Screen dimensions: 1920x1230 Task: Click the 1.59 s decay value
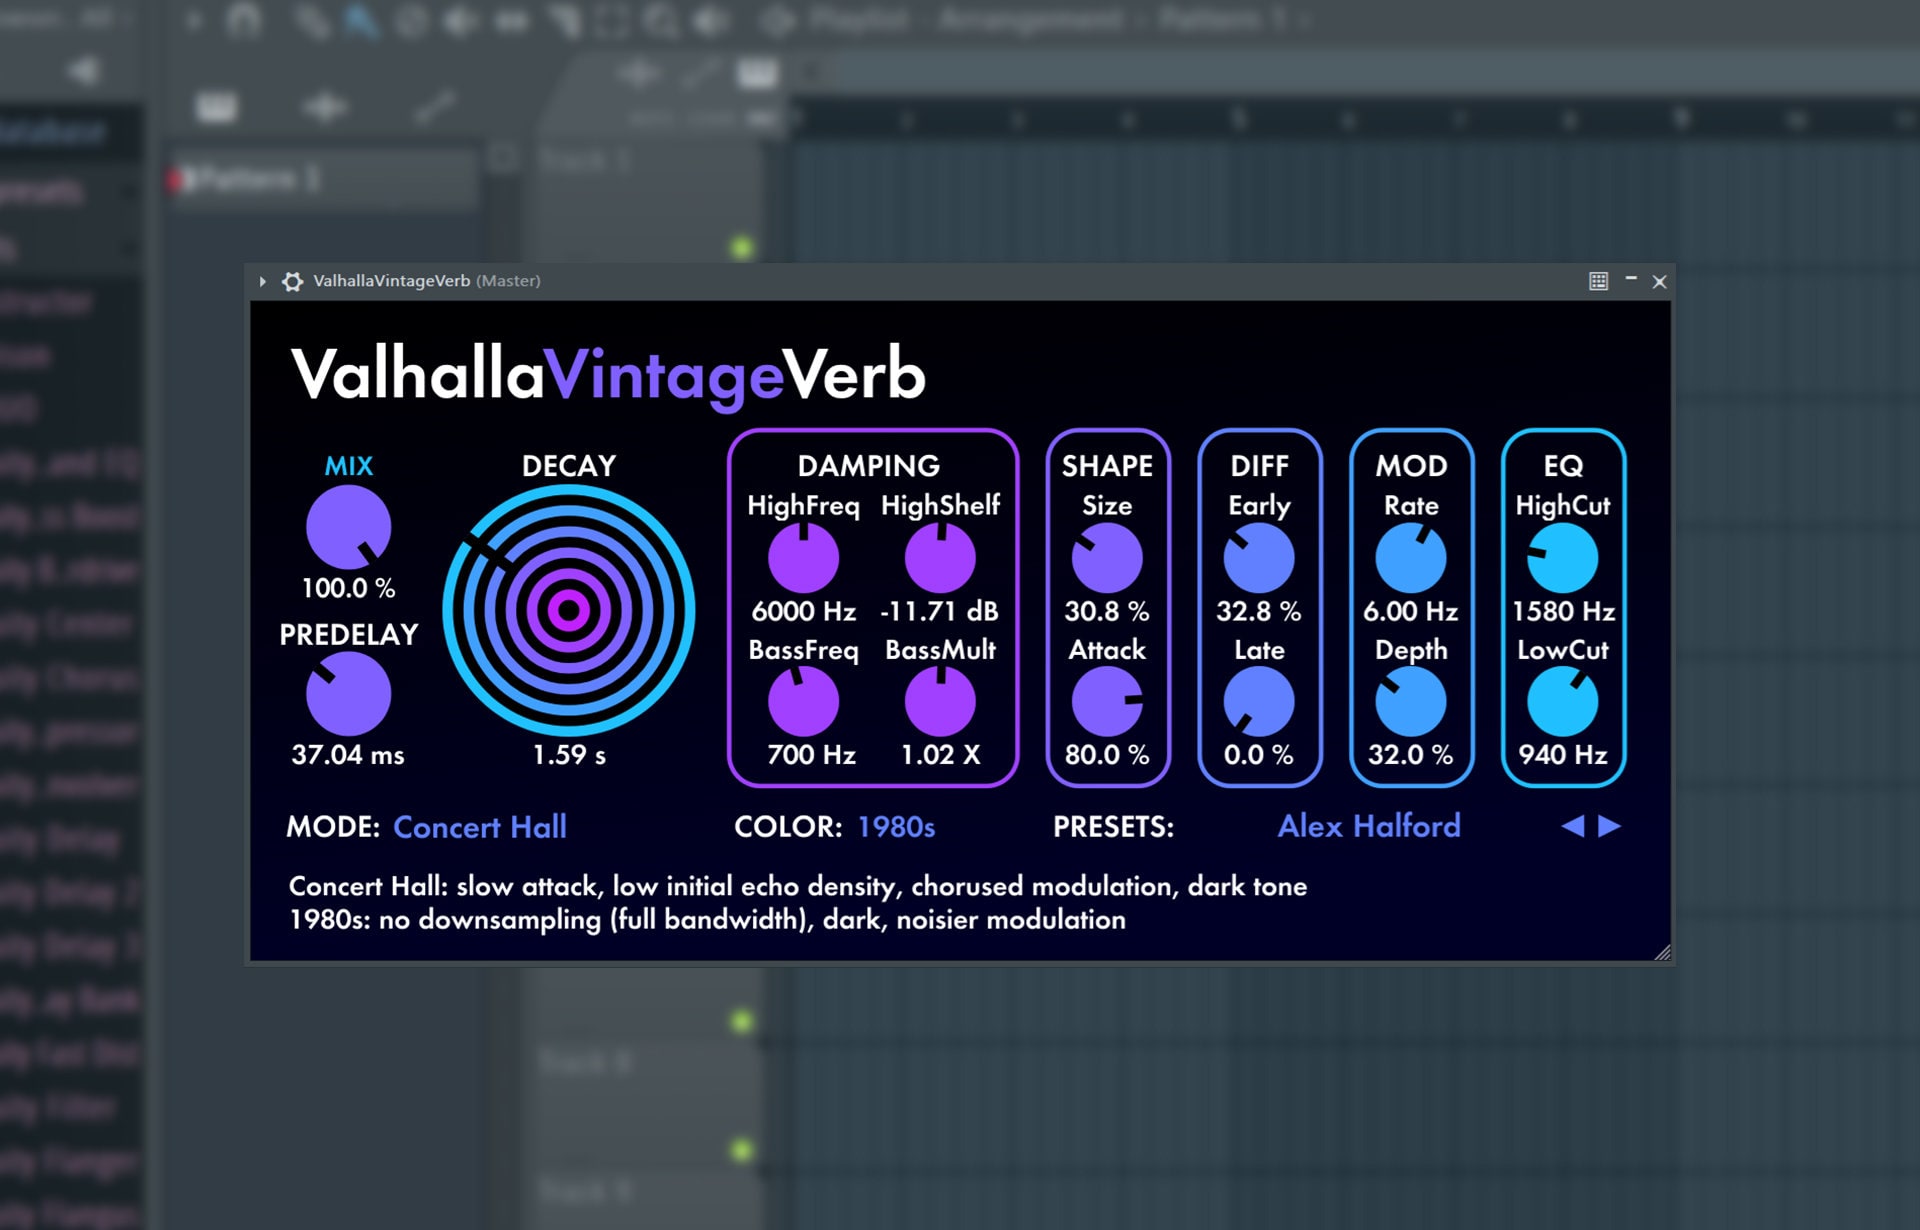point(569,755)
